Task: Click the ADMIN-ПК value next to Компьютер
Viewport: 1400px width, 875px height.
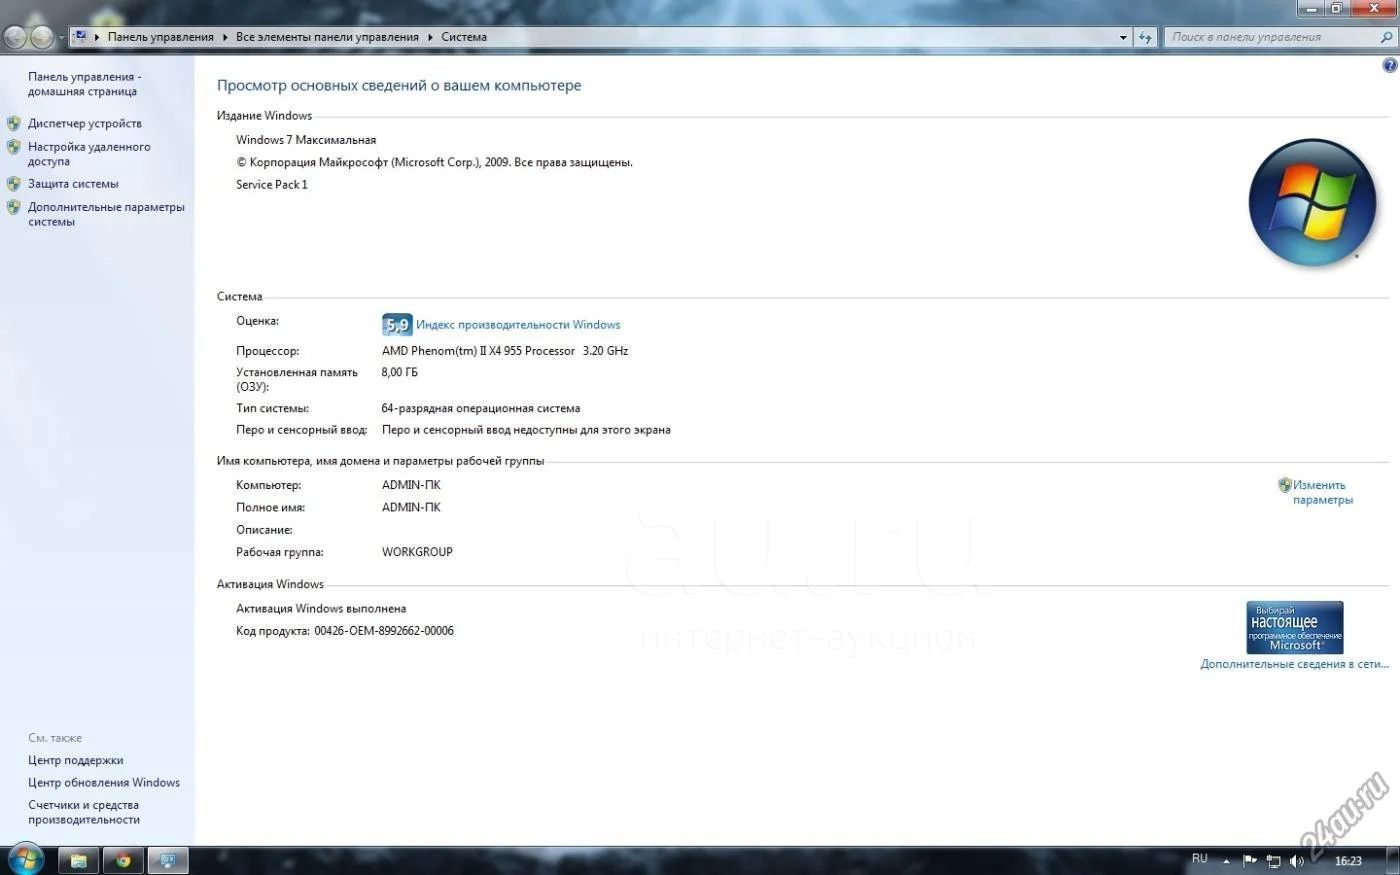Action: click(411, 485)
